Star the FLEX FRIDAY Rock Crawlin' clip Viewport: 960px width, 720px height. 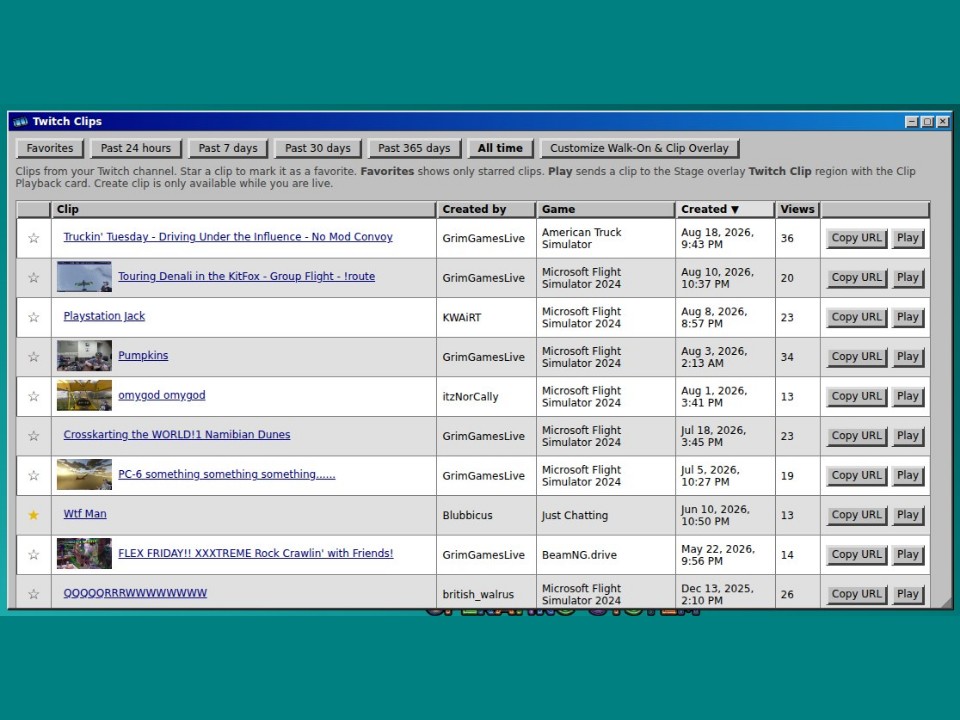[34, 555]
